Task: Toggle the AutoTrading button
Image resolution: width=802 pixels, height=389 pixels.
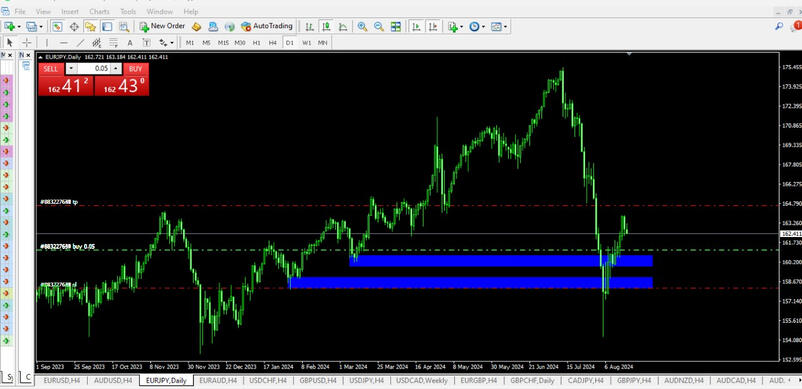Action: coord(266,26)
